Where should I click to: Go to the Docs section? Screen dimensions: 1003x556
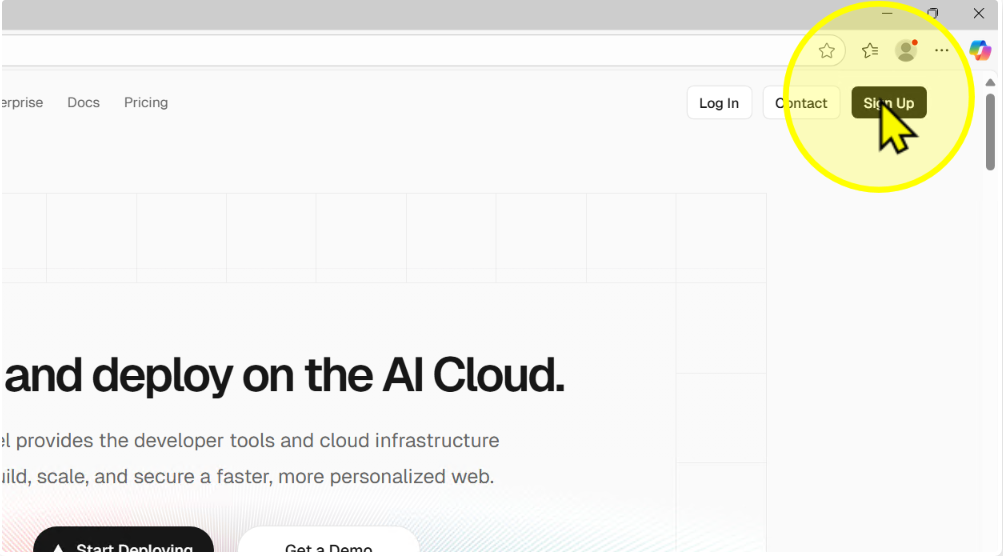pos(83,102)
